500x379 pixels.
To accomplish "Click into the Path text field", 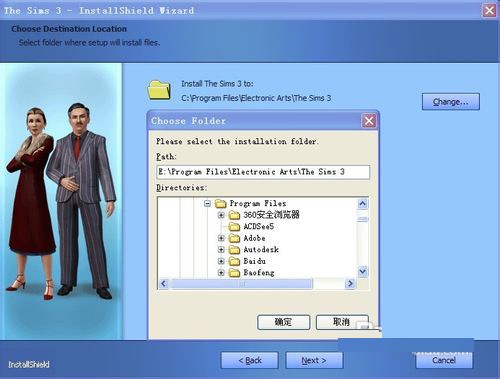I will click(x=263, y=172).
